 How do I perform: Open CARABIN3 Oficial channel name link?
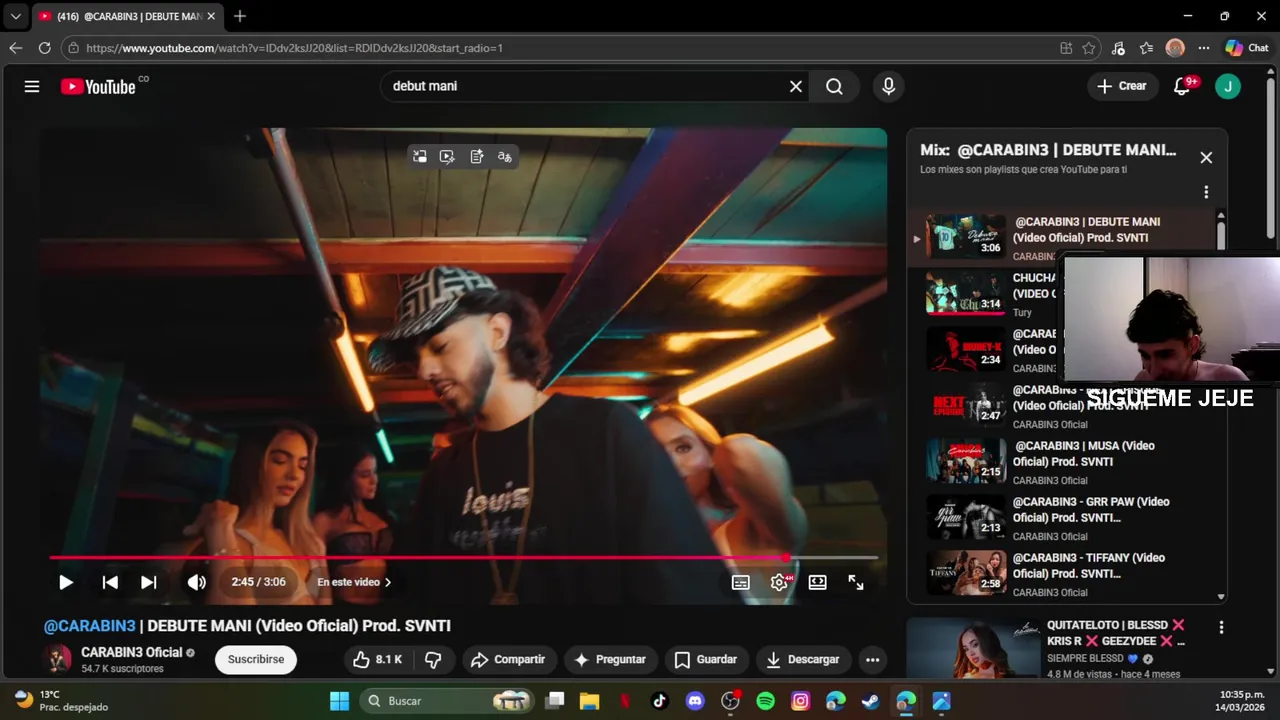coord(132,652)
